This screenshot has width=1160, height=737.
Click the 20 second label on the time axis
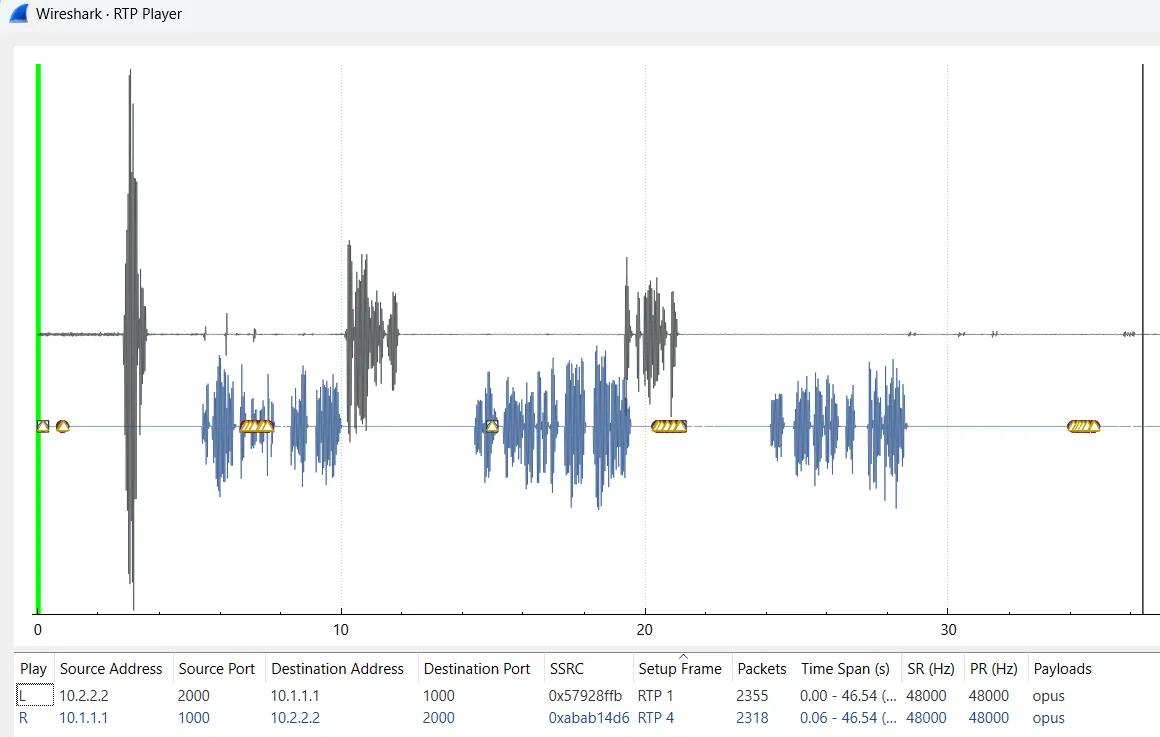[645, 630]
